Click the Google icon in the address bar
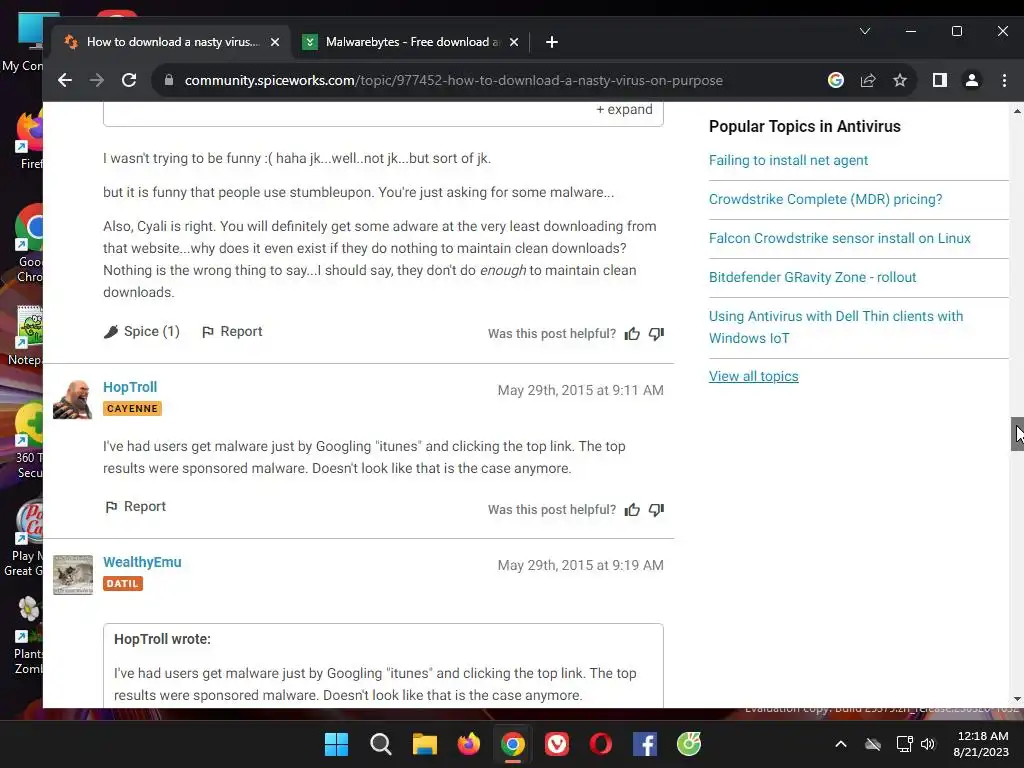The height and width of the screenshot is (768, 1024). point(836,80)
